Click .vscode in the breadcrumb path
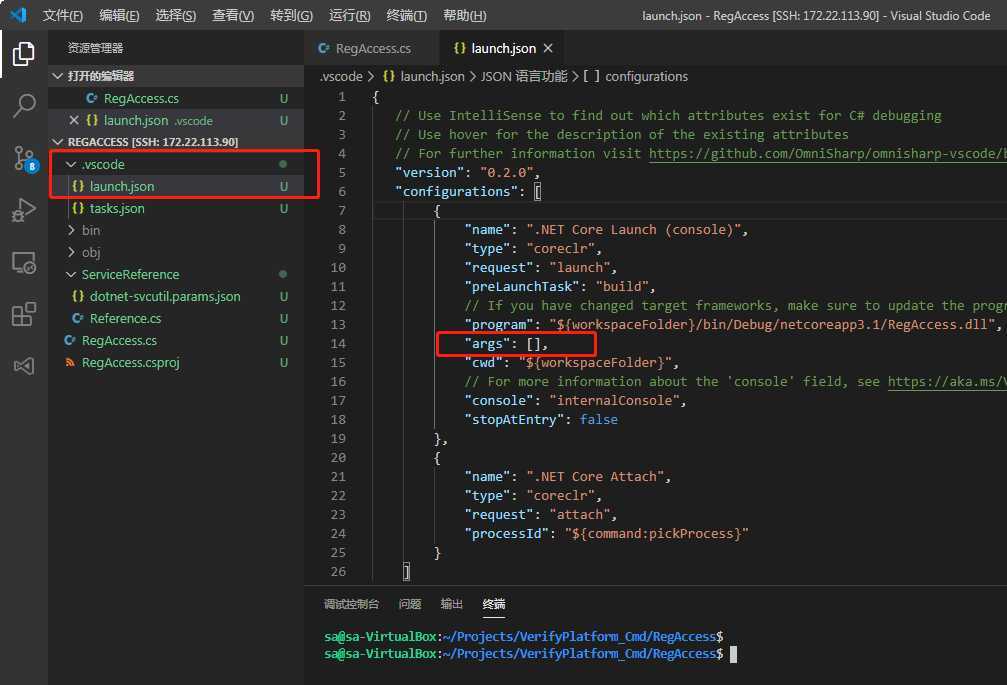Viewport: 1007px width, 685px height. [x=342, y=76]
